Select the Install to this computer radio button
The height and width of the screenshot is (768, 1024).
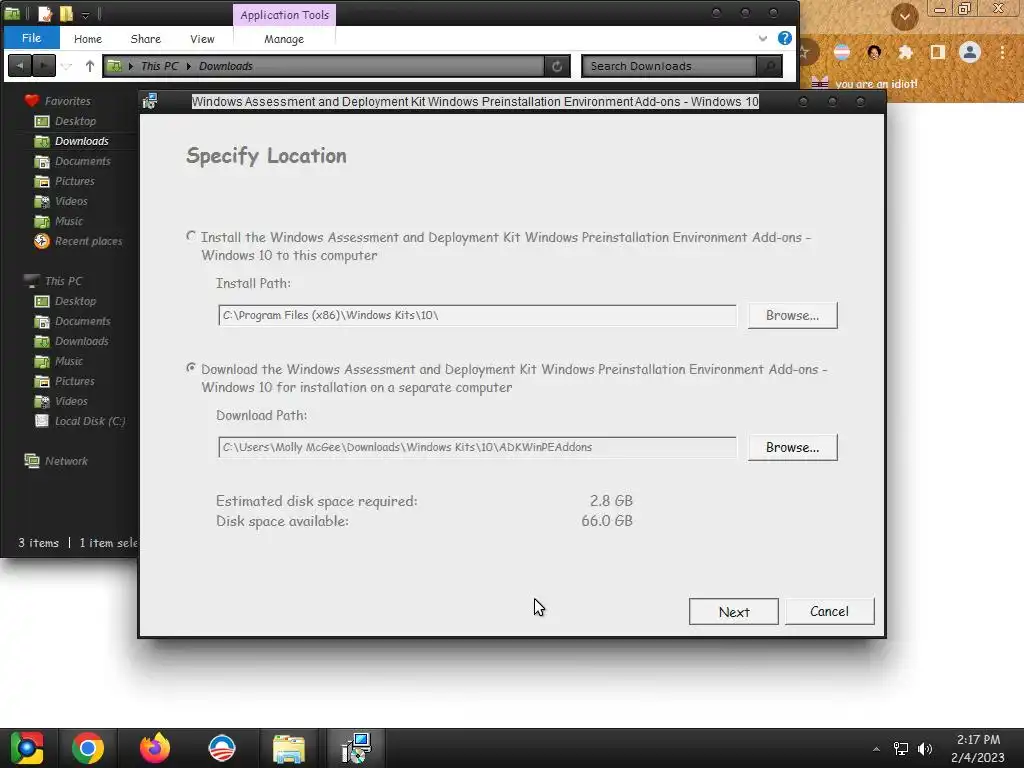(x=191, y=236)
